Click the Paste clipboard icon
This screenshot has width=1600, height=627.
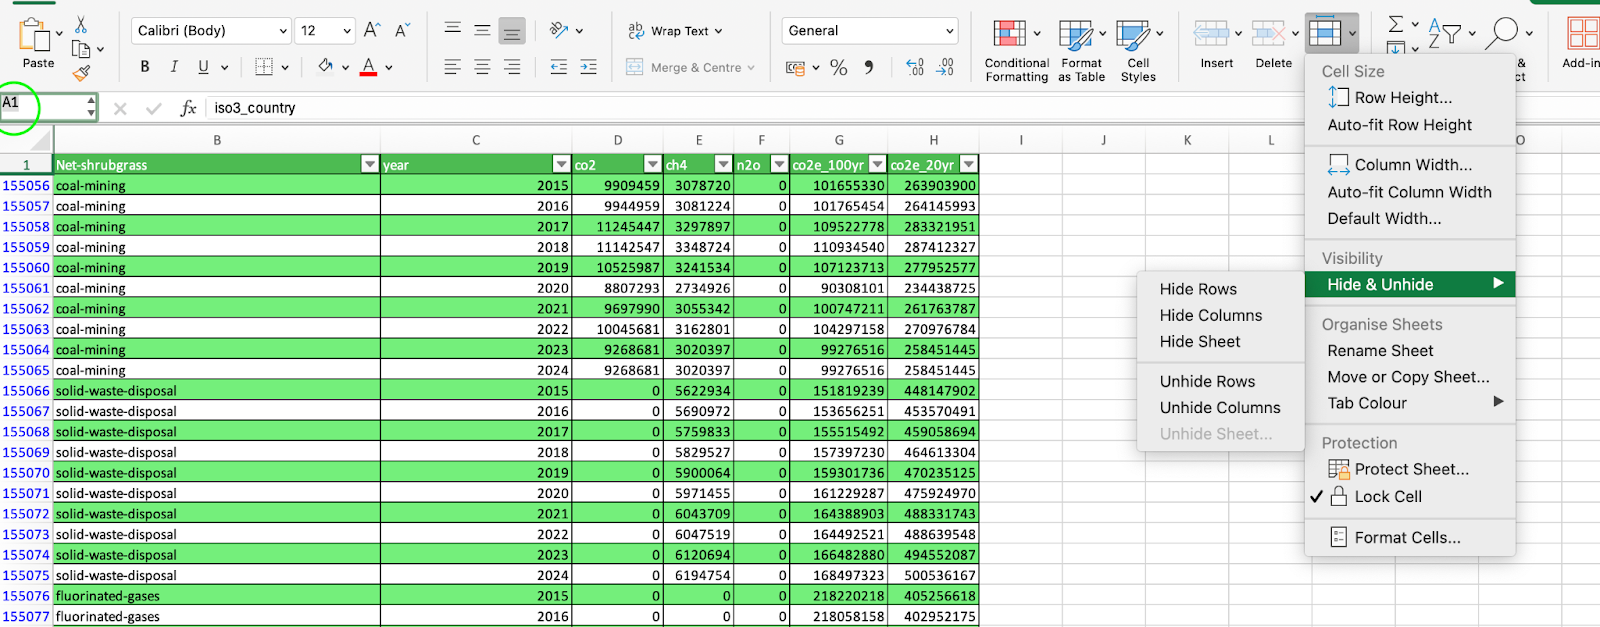click(x=35, y=36)
